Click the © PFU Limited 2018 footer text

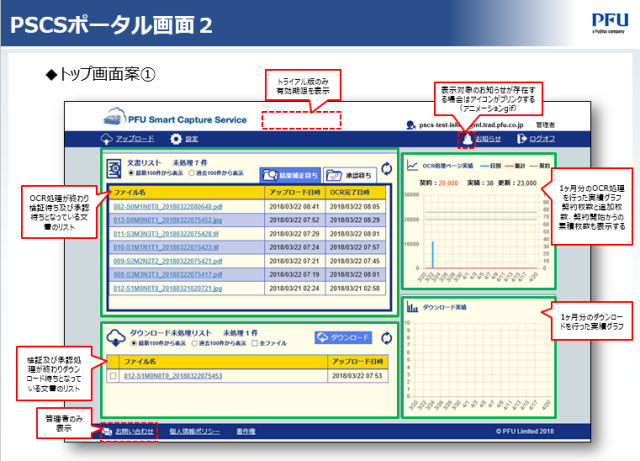(525, 432)
